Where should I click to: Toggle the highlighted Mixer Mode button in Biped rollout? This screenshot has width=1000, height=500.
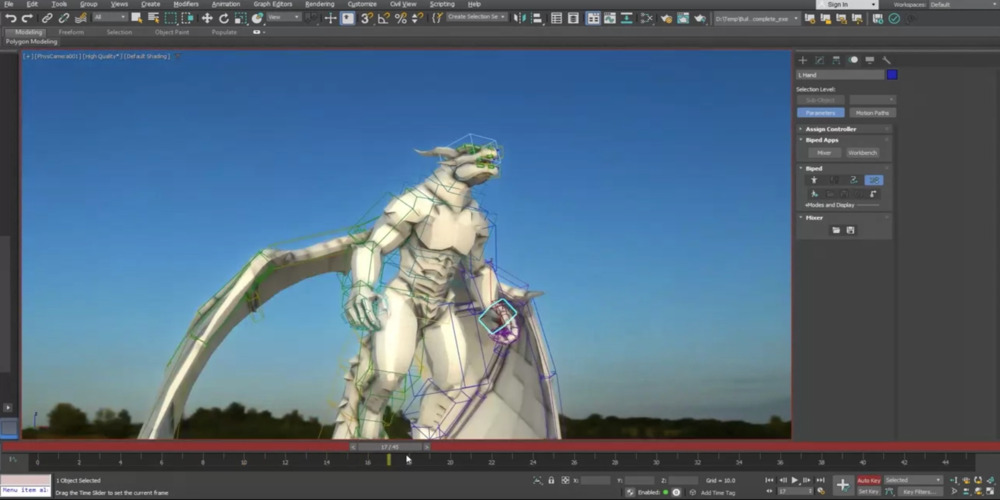coord(874,180)
